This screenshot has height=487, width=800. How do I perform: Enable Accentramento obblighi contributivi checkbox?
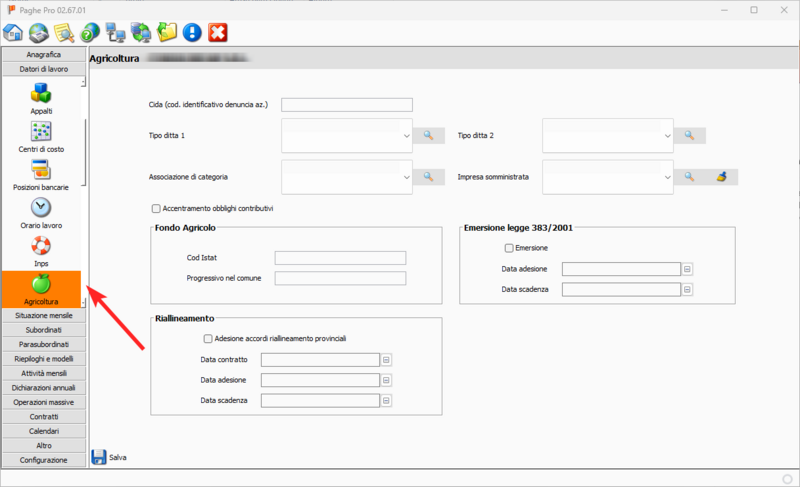click(x=156, y=208)
